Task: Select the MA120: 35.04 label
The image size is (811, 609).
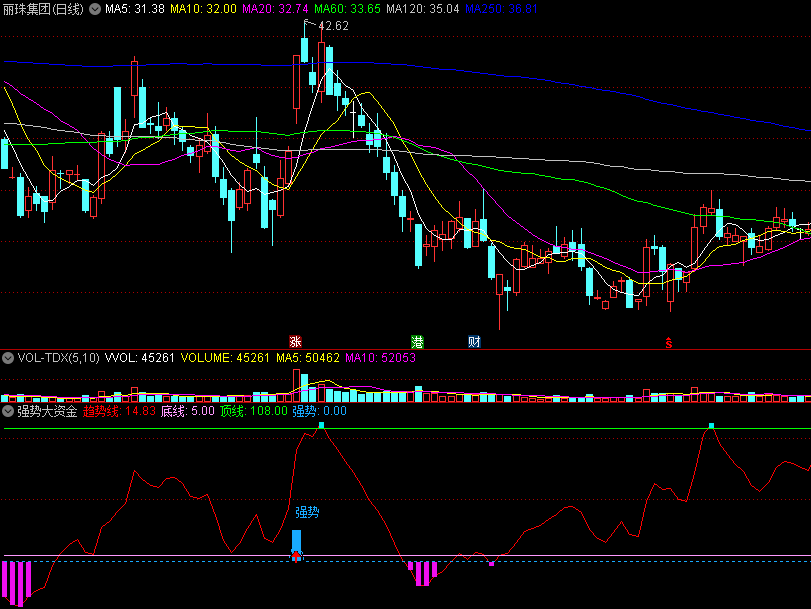Action: tap(423, 9)
